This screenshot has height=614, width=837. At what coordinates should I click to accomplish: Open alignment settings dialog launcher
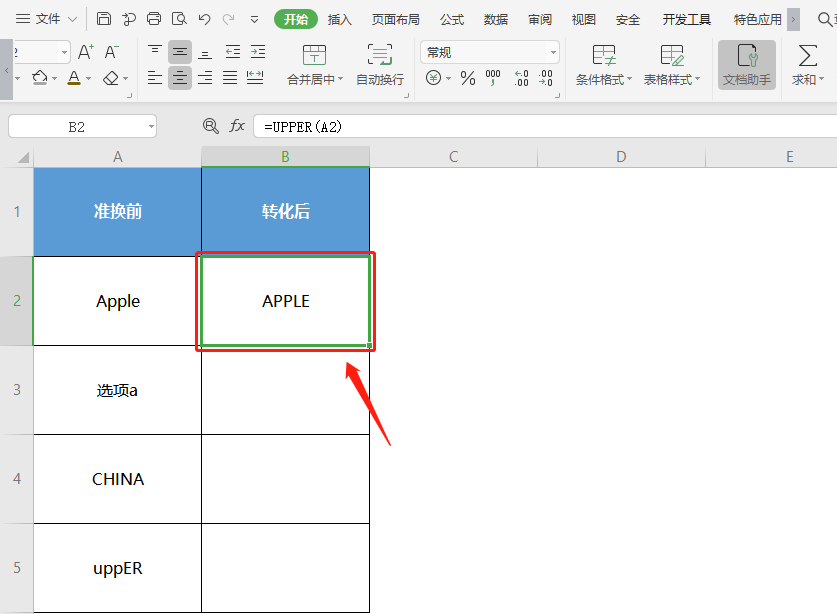click(x=406, y=96)
